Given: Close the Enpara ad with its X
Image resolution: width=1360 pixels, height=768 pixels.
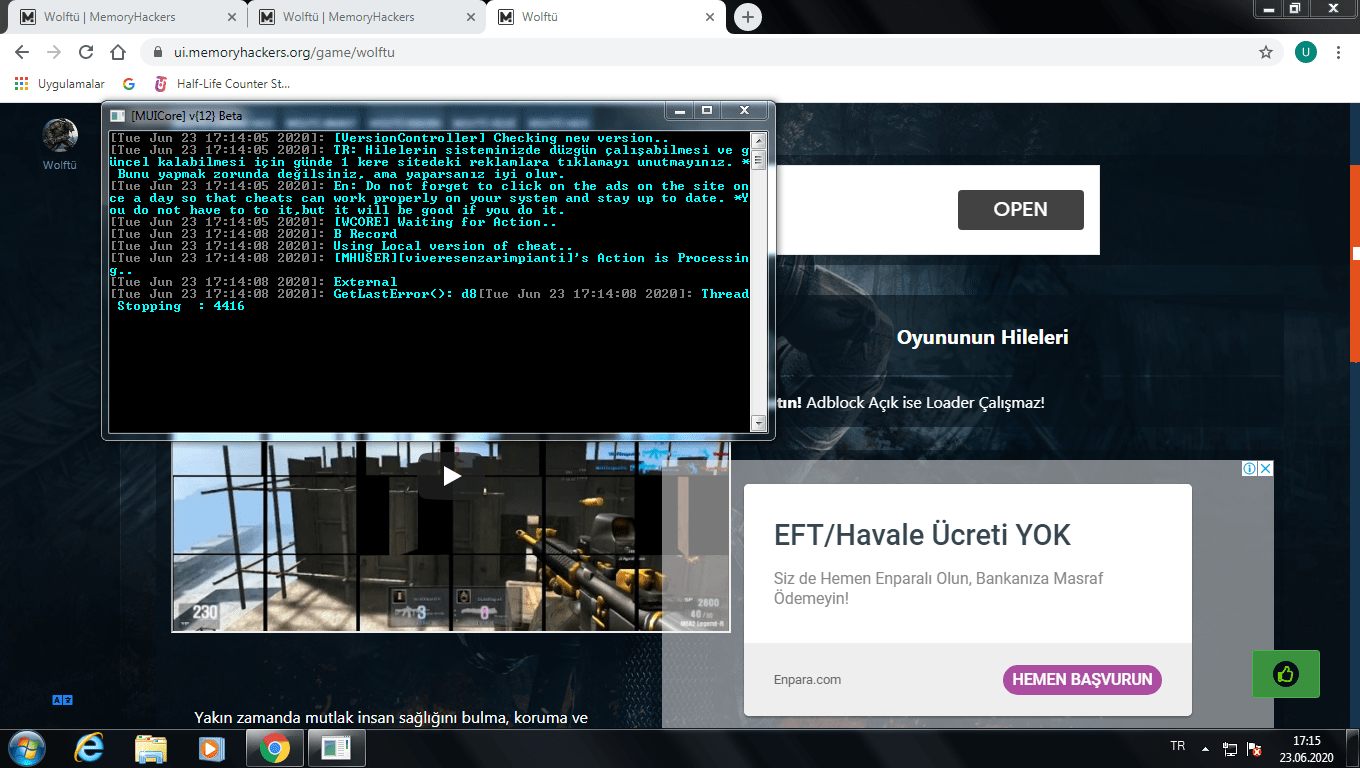Looking at the screenshot, I should tap(1265, 469).
